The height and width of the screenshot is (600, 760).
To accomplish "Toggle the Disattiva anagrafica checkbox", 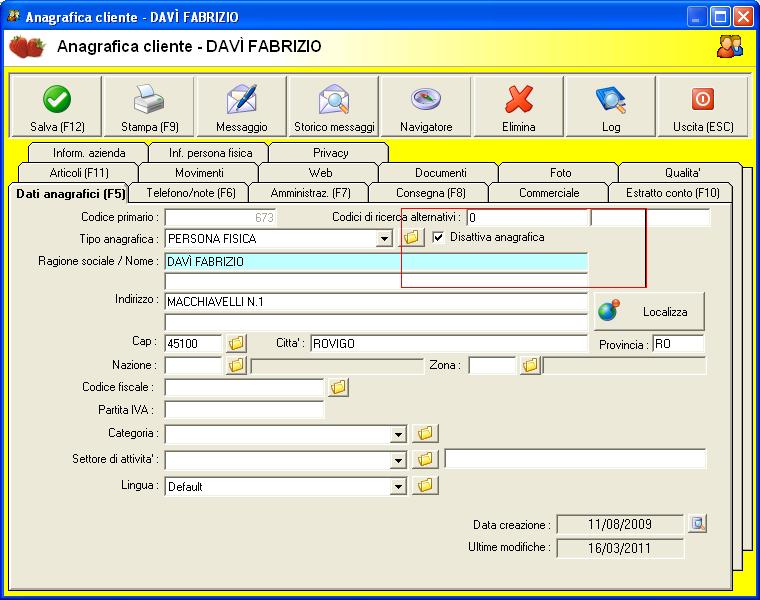I will tap(438, 238).
